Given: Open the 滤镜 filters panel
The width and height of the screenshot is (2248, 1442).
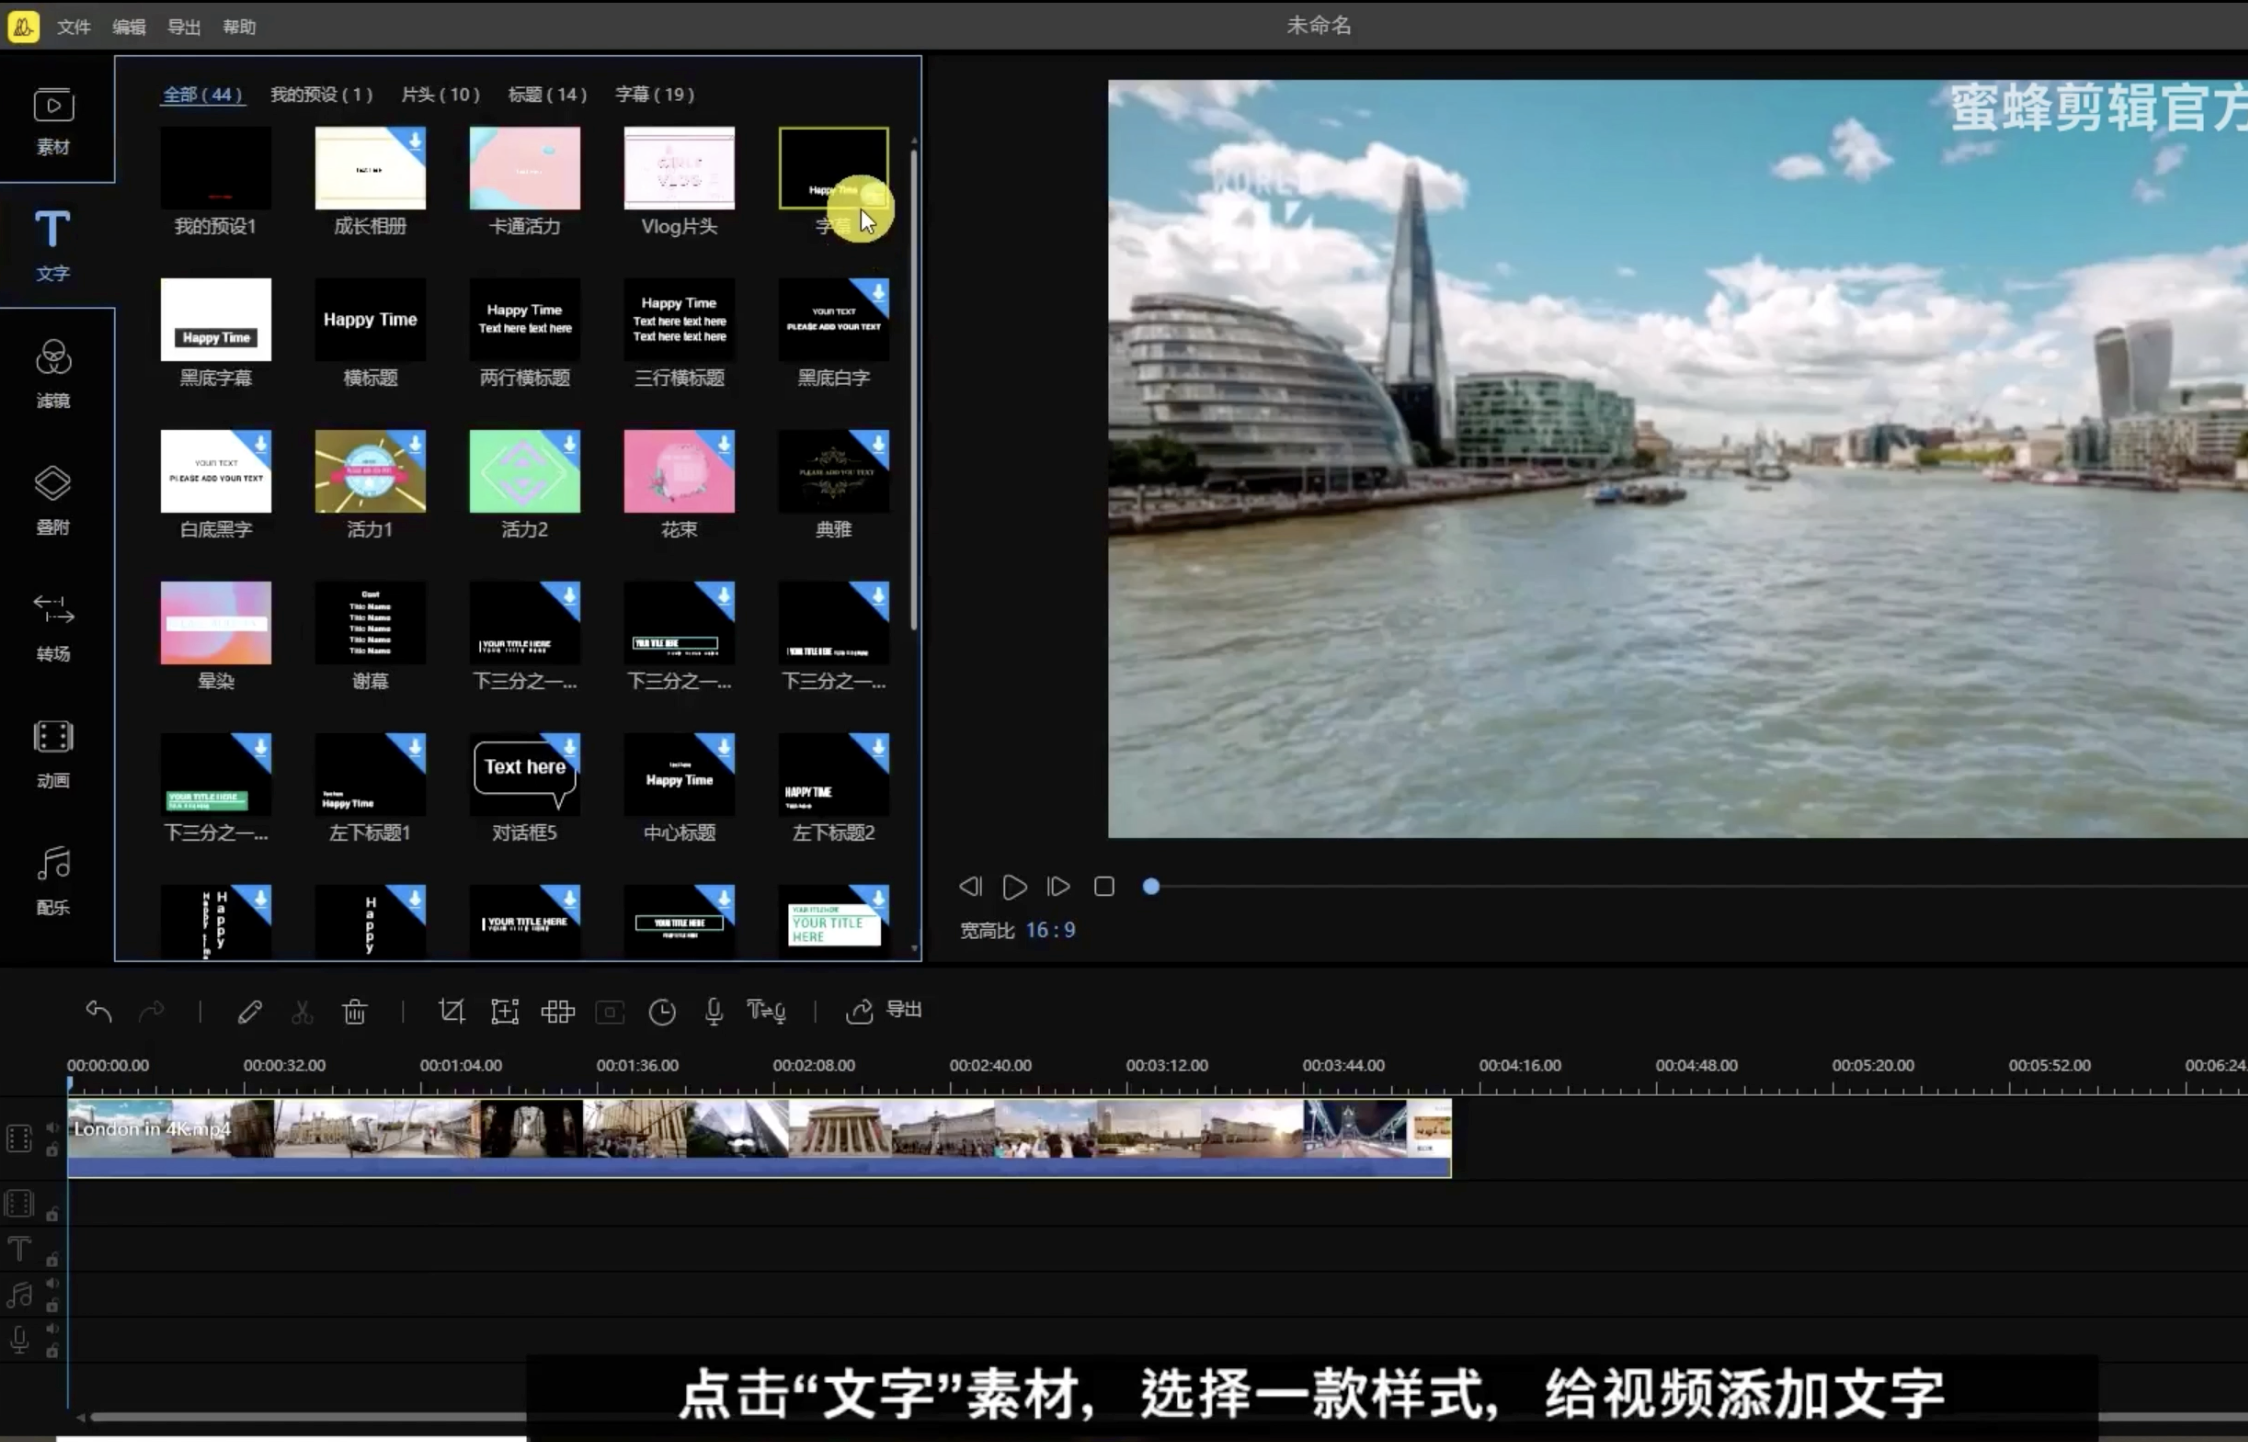Looking at the screenshot, I should click(54, 374).
